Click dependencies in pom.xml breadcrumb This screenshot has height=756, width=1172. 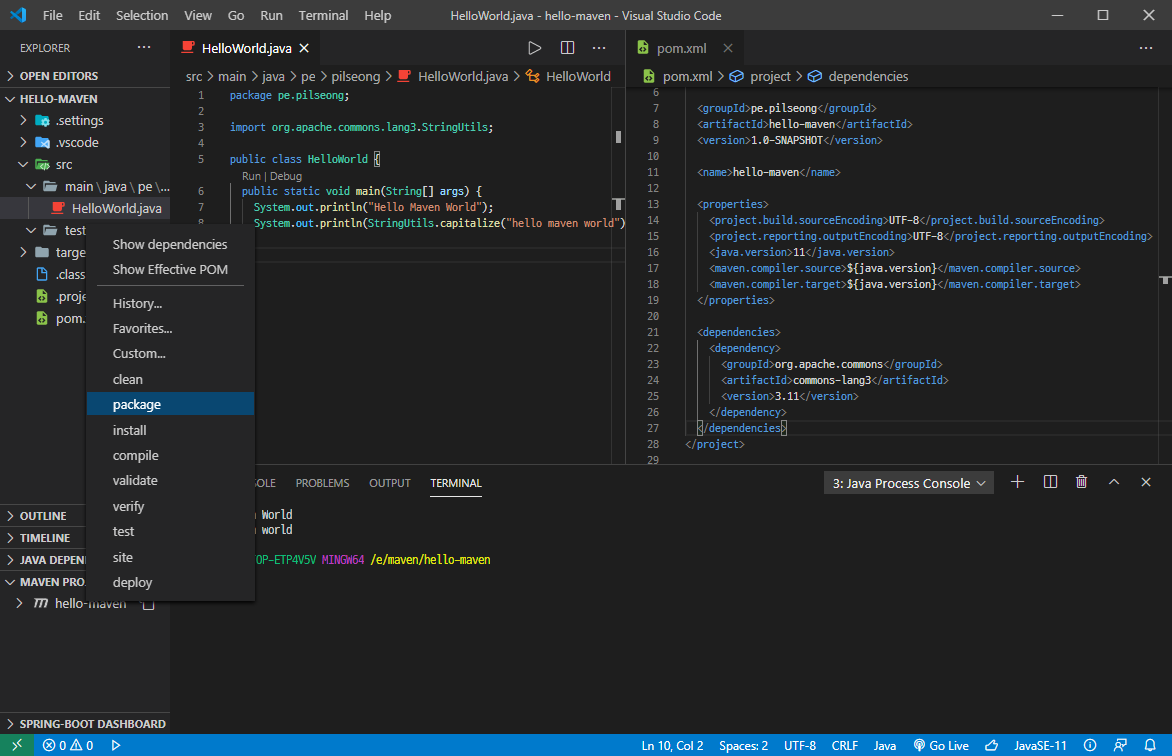(x=868, y=76)
